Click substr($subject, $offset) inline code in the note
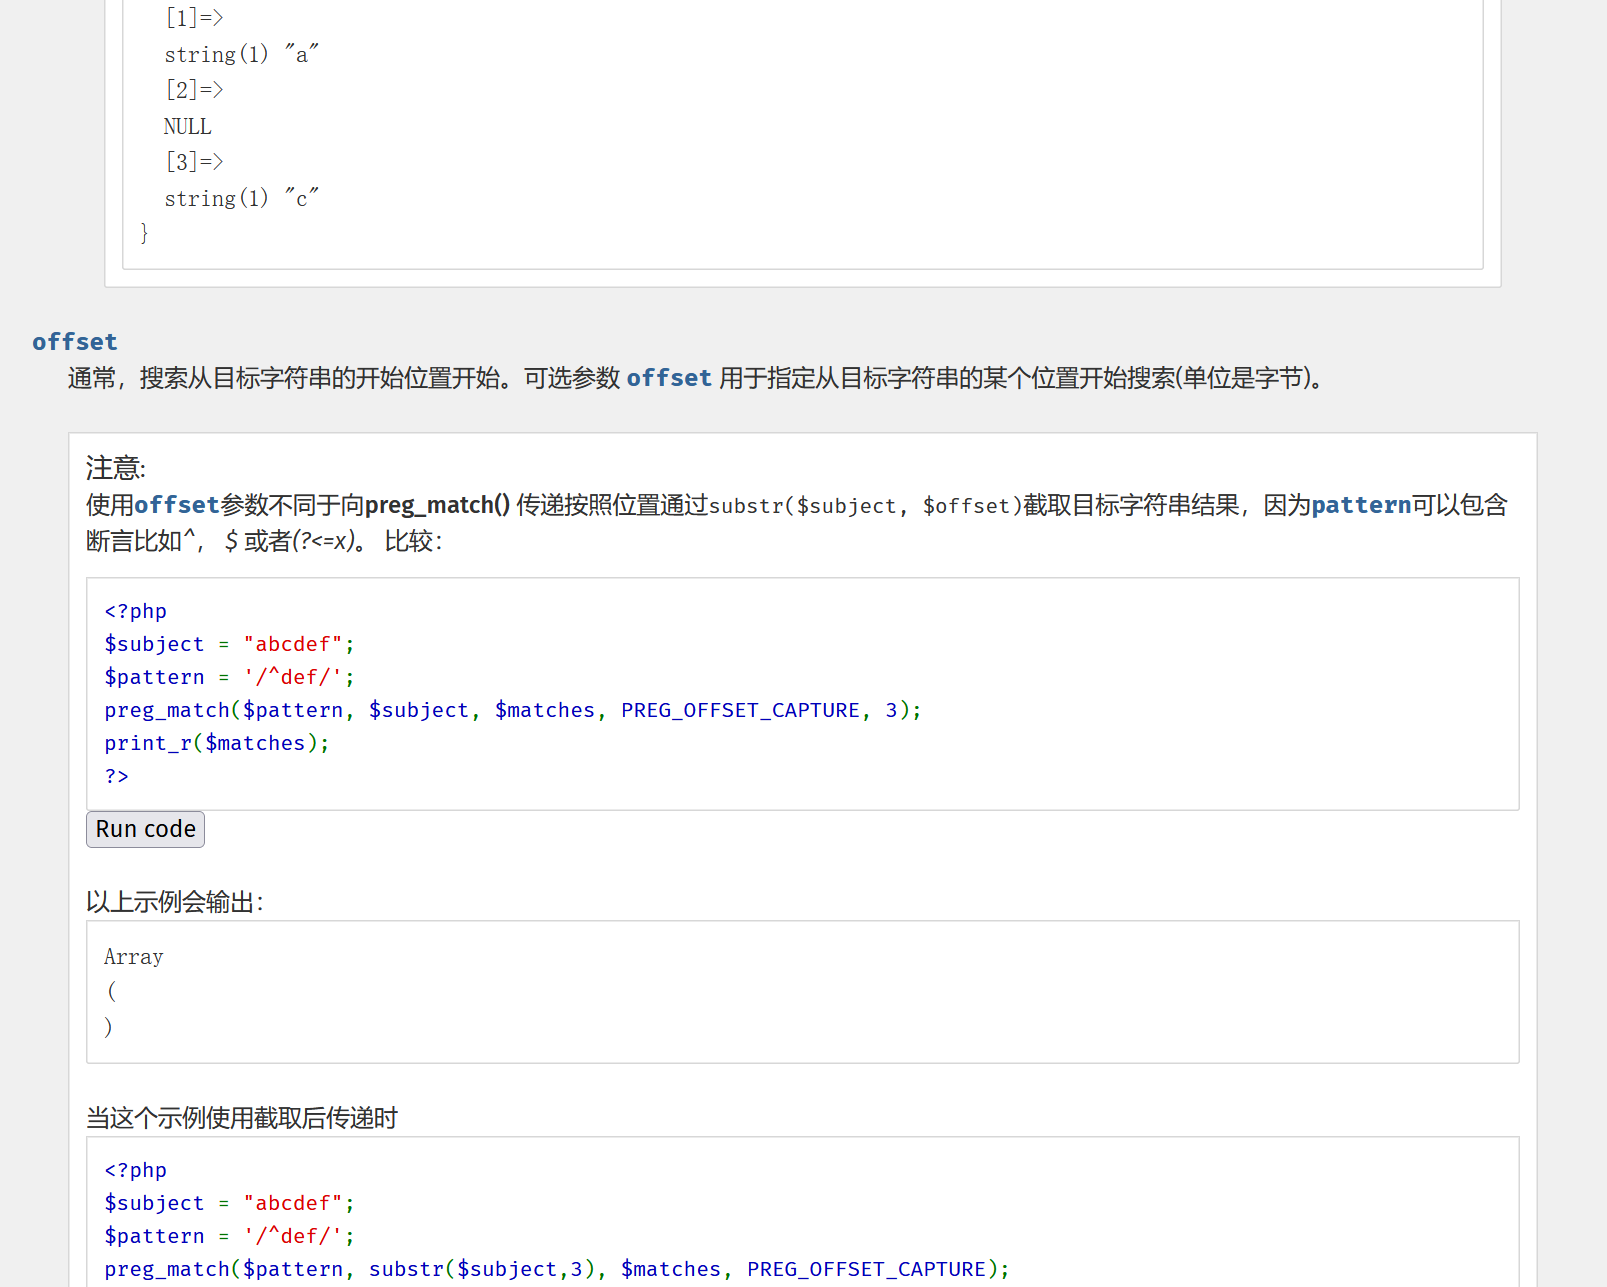 (x=865, y=506)
